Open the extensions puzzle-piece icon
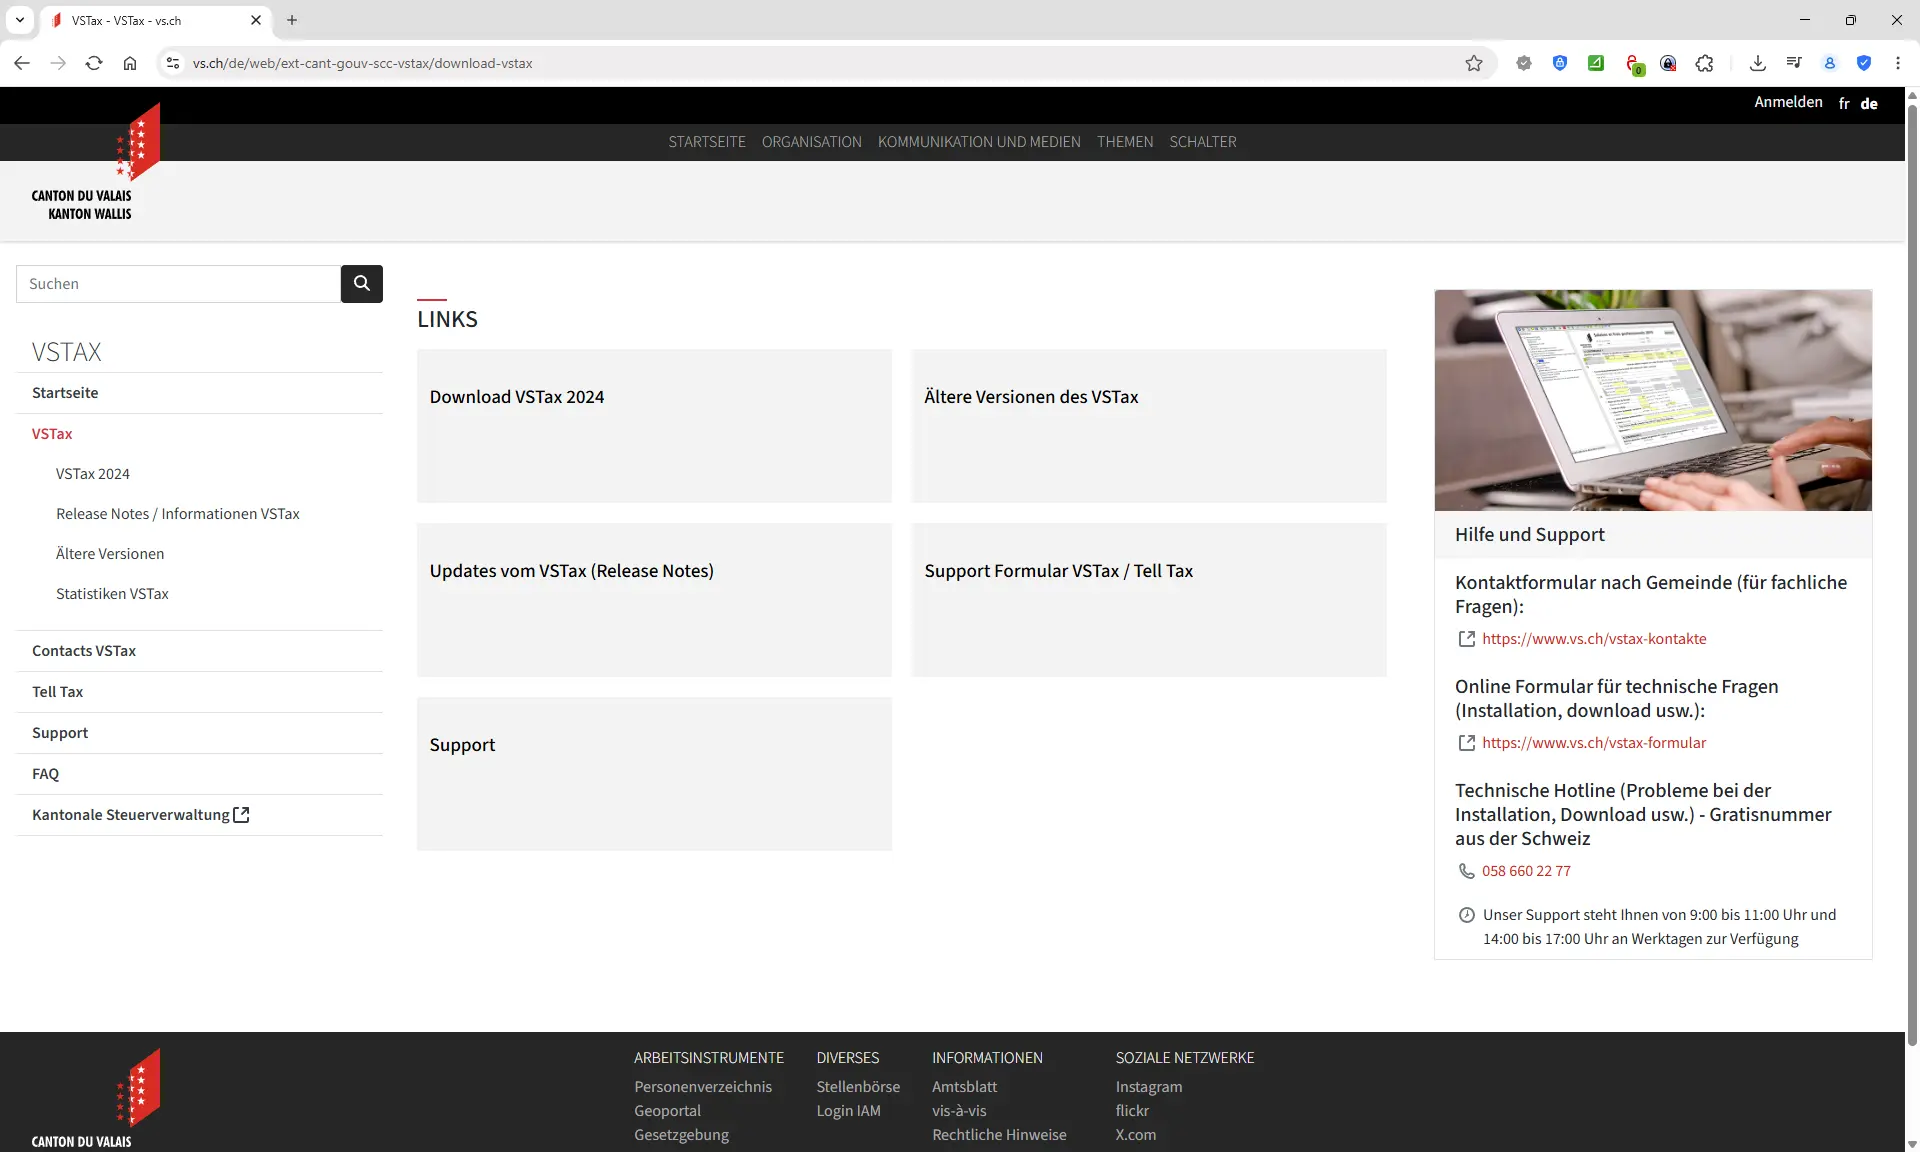The height and width of the screenshot is (1152, 1920). tap(1704, 63)
